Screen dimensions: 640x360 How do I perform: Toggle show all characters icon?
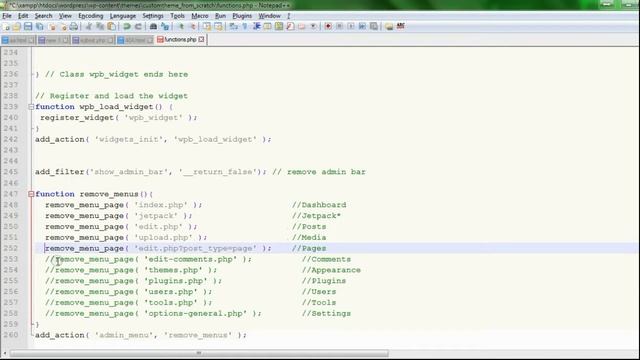click(245, 27)
